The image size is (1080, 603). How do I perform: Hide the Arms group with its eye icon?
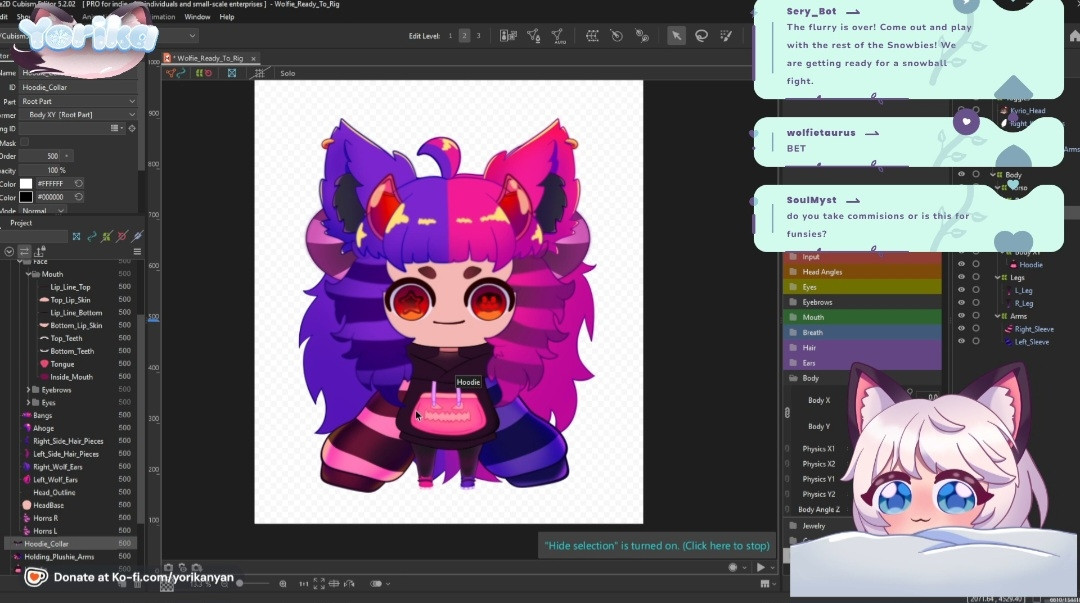click(962, 316)
